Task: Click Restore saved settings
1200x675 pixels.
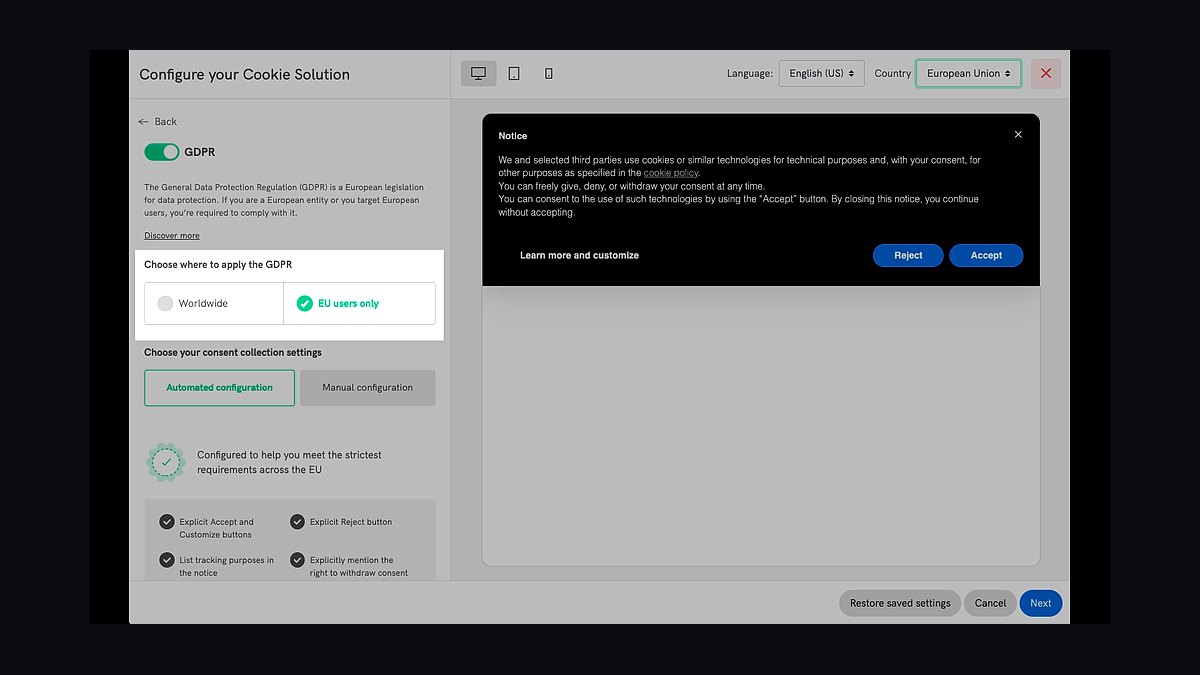Action: coord(900,603)
